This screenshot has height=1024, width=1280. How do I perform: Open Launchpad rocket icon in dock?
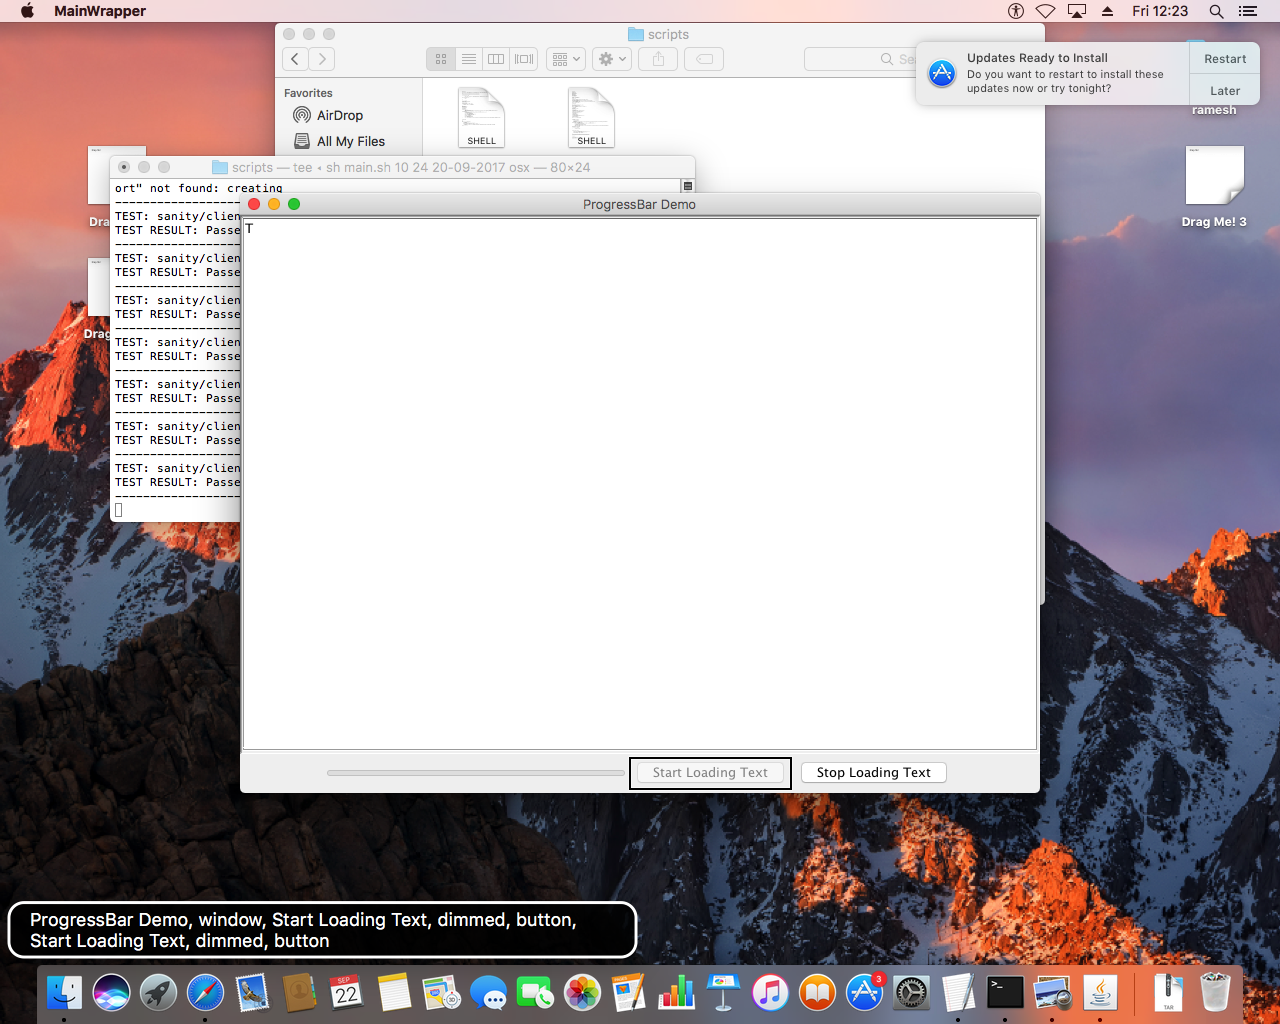pos(158,993)
